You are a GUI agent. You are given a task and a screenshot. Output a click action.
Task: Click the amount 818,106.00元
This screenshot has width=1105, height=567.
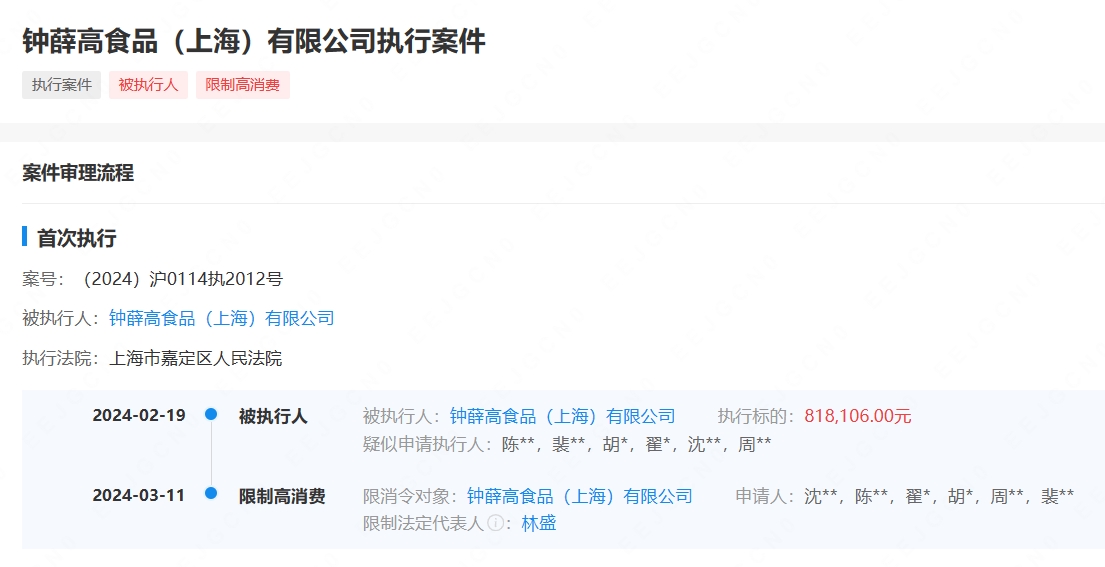pos(858,416)
